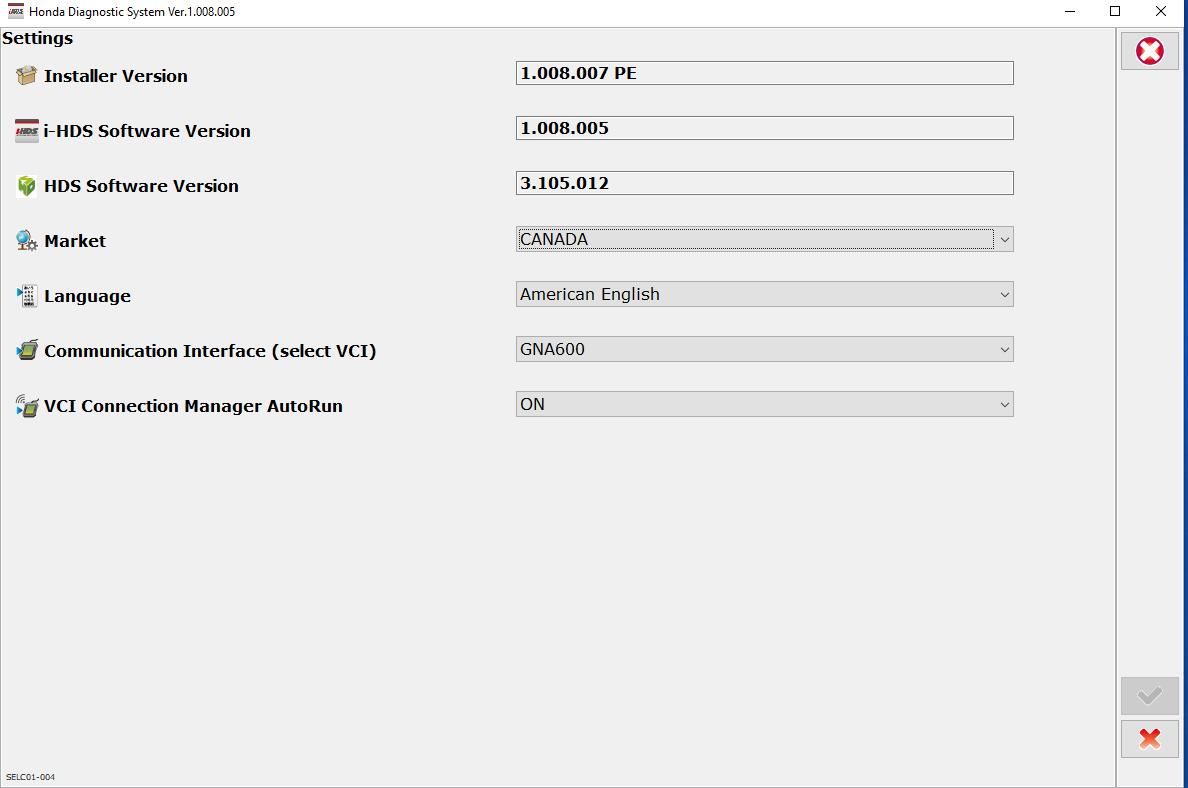Click the Communication Interface device icon
The image size is (1188, 788).
[x=27, y=350]
